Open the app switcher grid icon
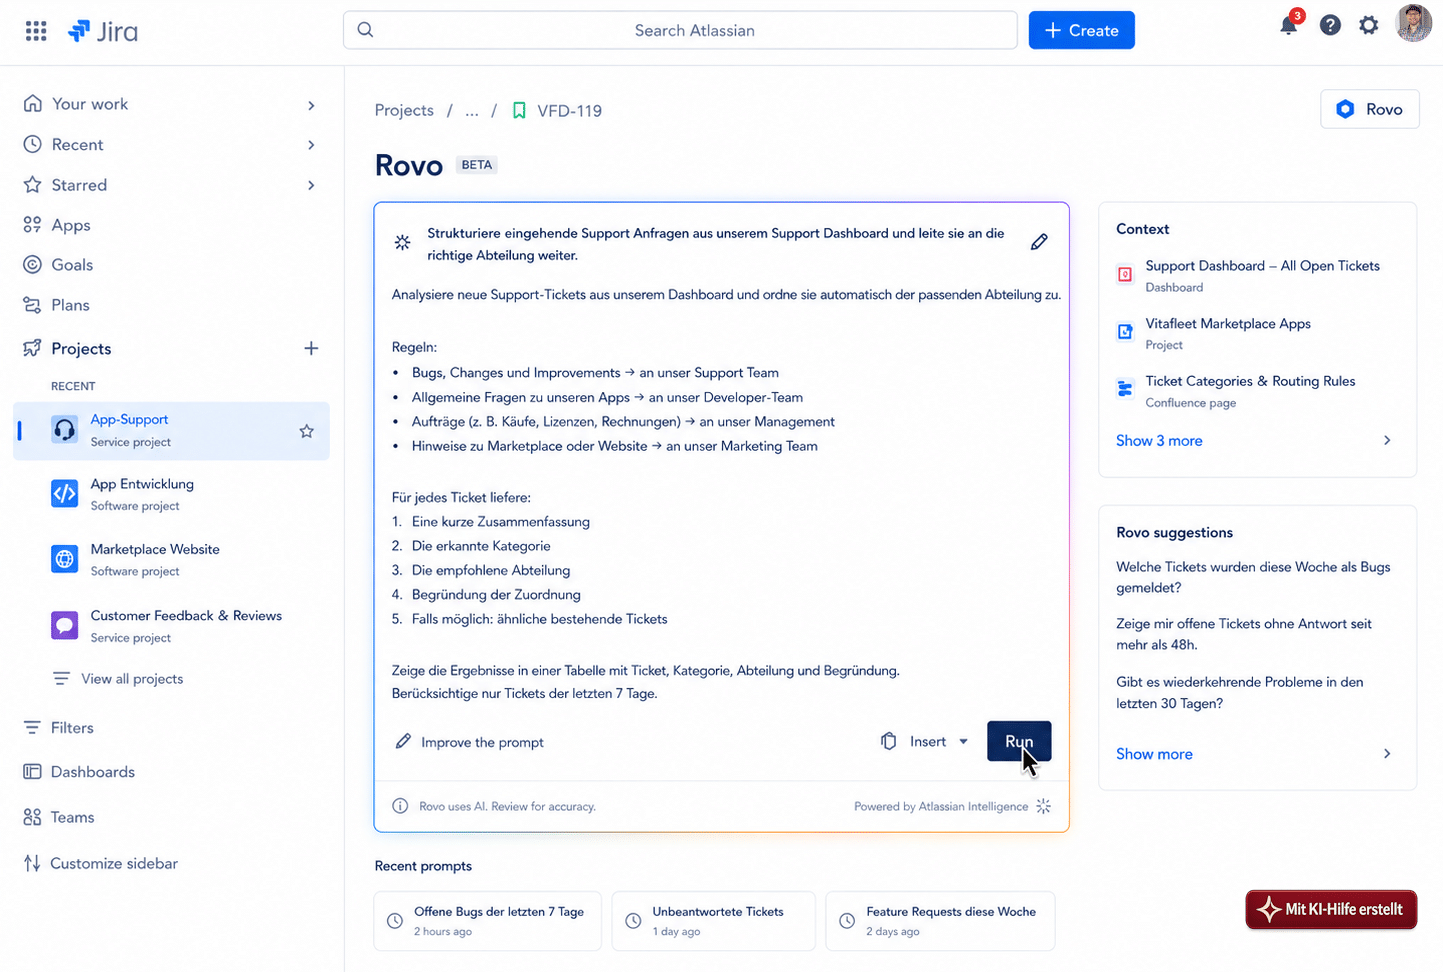This screenshot has height=972, width=1443. click(36, 31)
